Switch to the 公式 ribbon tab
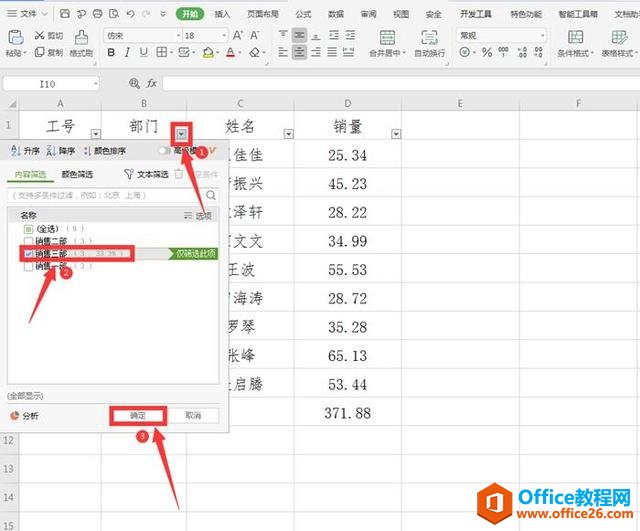 coord(303,14)
